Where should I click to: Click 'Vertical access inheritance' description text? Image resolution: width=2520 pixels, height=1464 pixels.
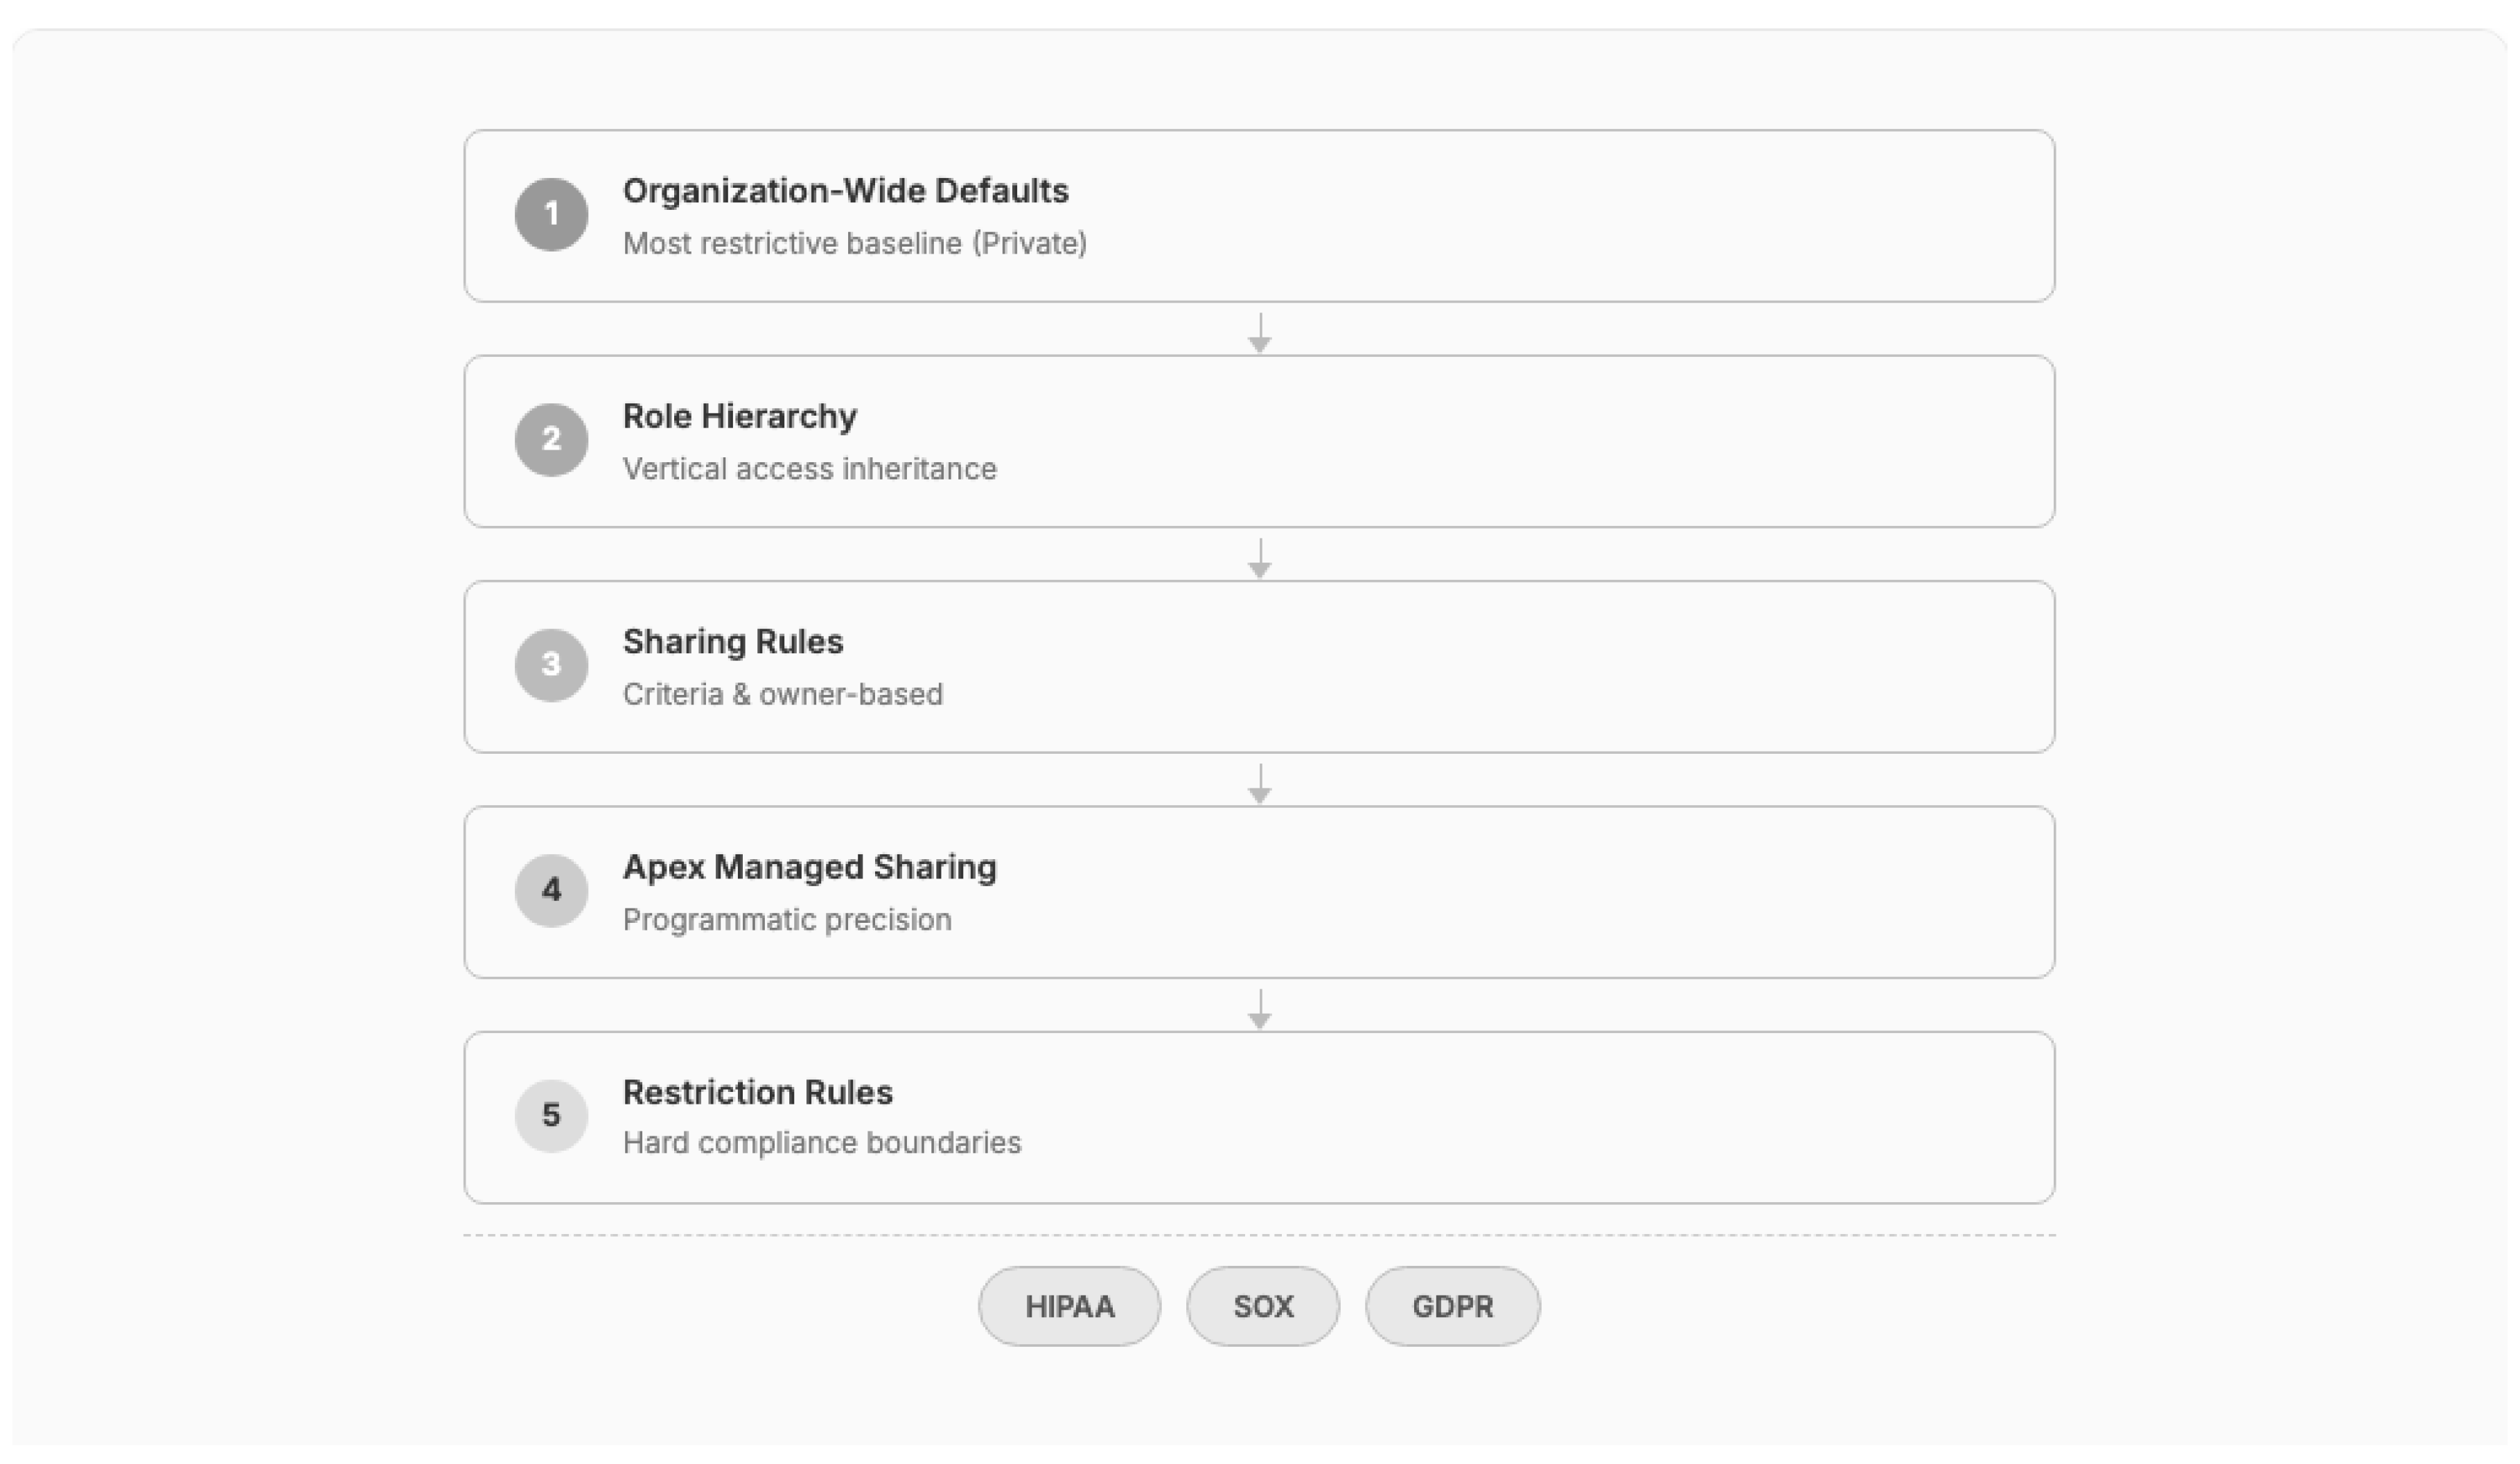(x=809, y=468)
